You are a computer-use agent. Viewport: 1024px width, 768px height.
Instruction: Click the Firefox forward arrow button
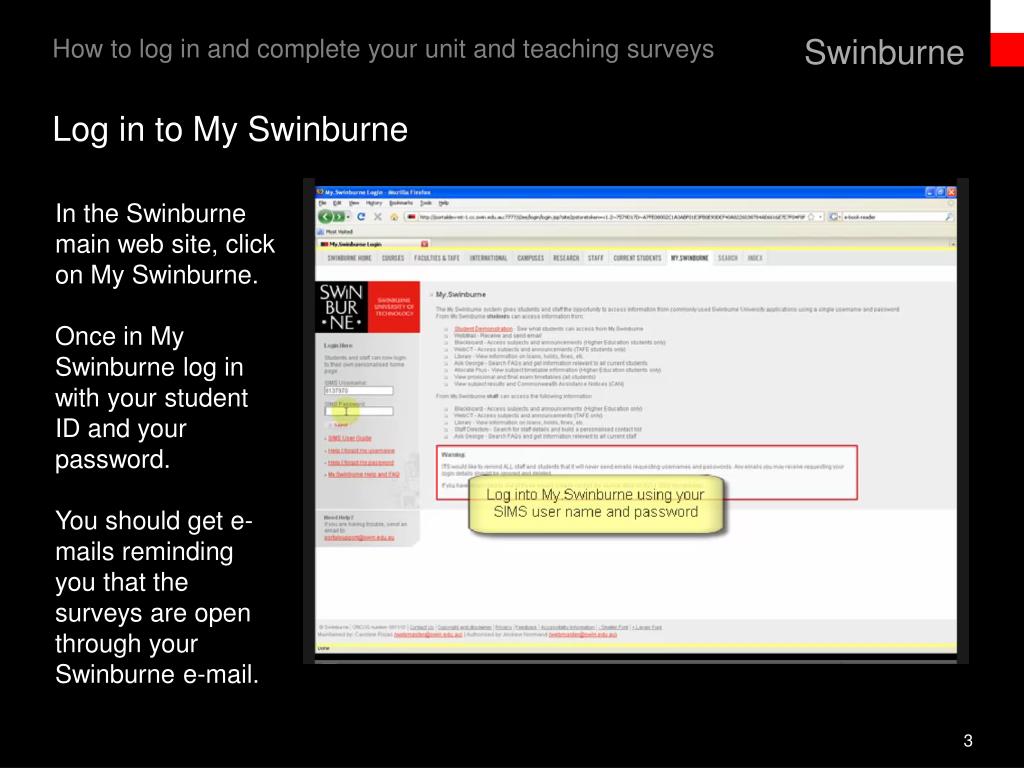[x=338, y=216]
